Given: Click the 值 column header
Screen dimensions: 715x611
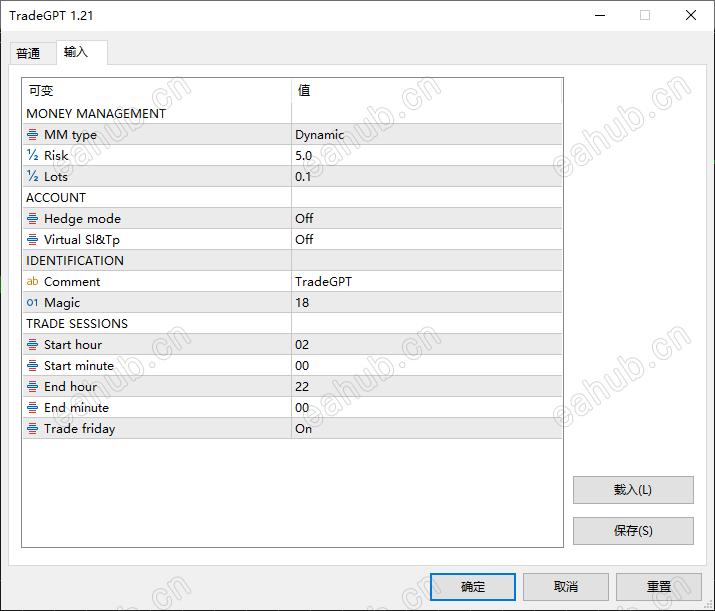Looking at the screenshot, I should tap(426, 90).
